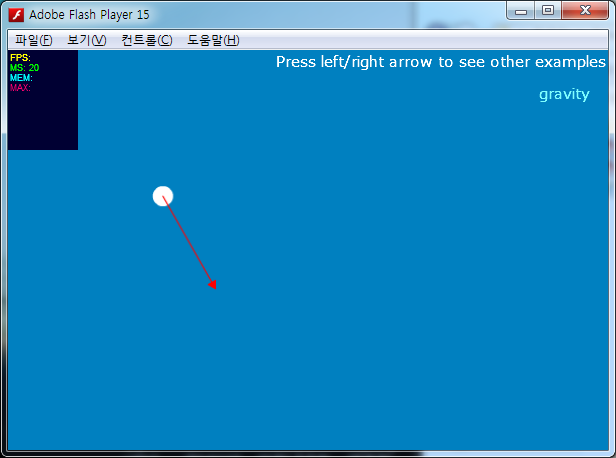The image size is (616, 458).
Task: Click the middle of the red vector line
Action: pyautogui.click(x=189, y=242)
